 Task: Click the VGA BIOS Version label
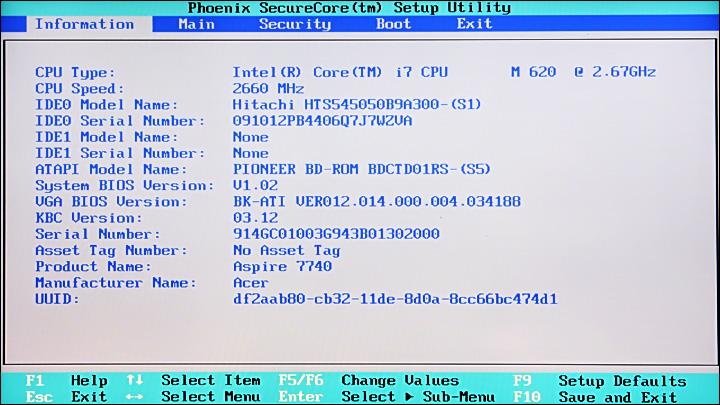112,202
